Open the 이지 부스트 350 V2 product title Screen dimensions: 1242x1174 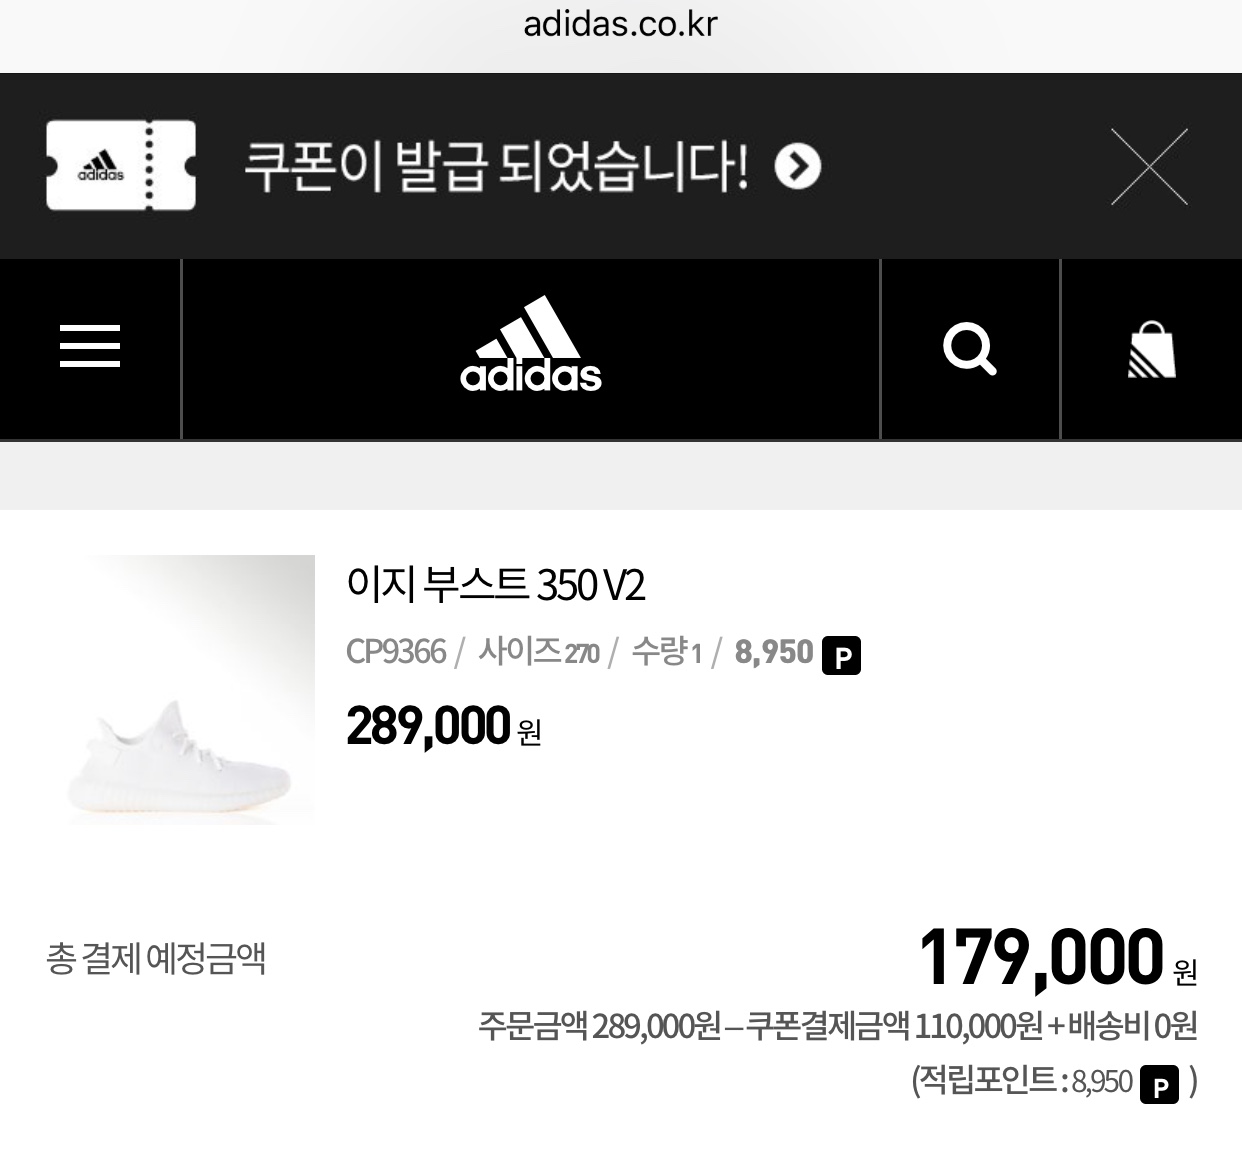496,585
